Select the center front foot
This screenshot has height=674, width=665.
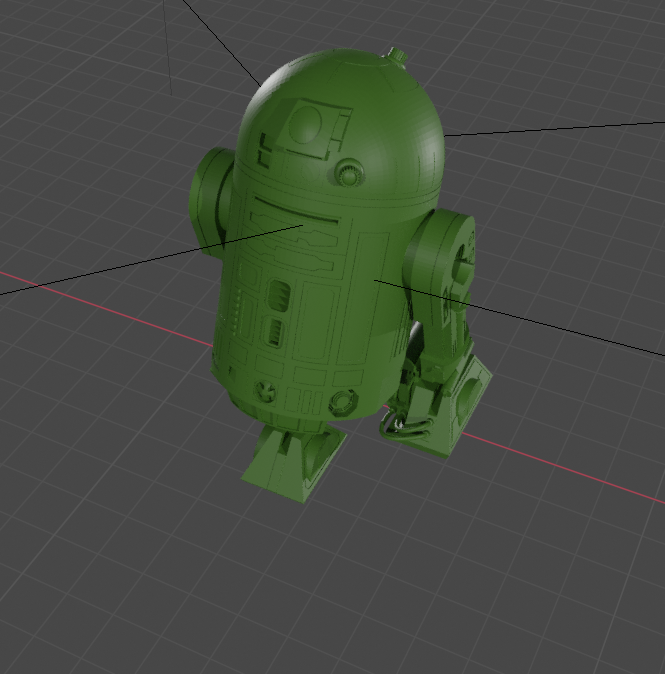(294, 462)
